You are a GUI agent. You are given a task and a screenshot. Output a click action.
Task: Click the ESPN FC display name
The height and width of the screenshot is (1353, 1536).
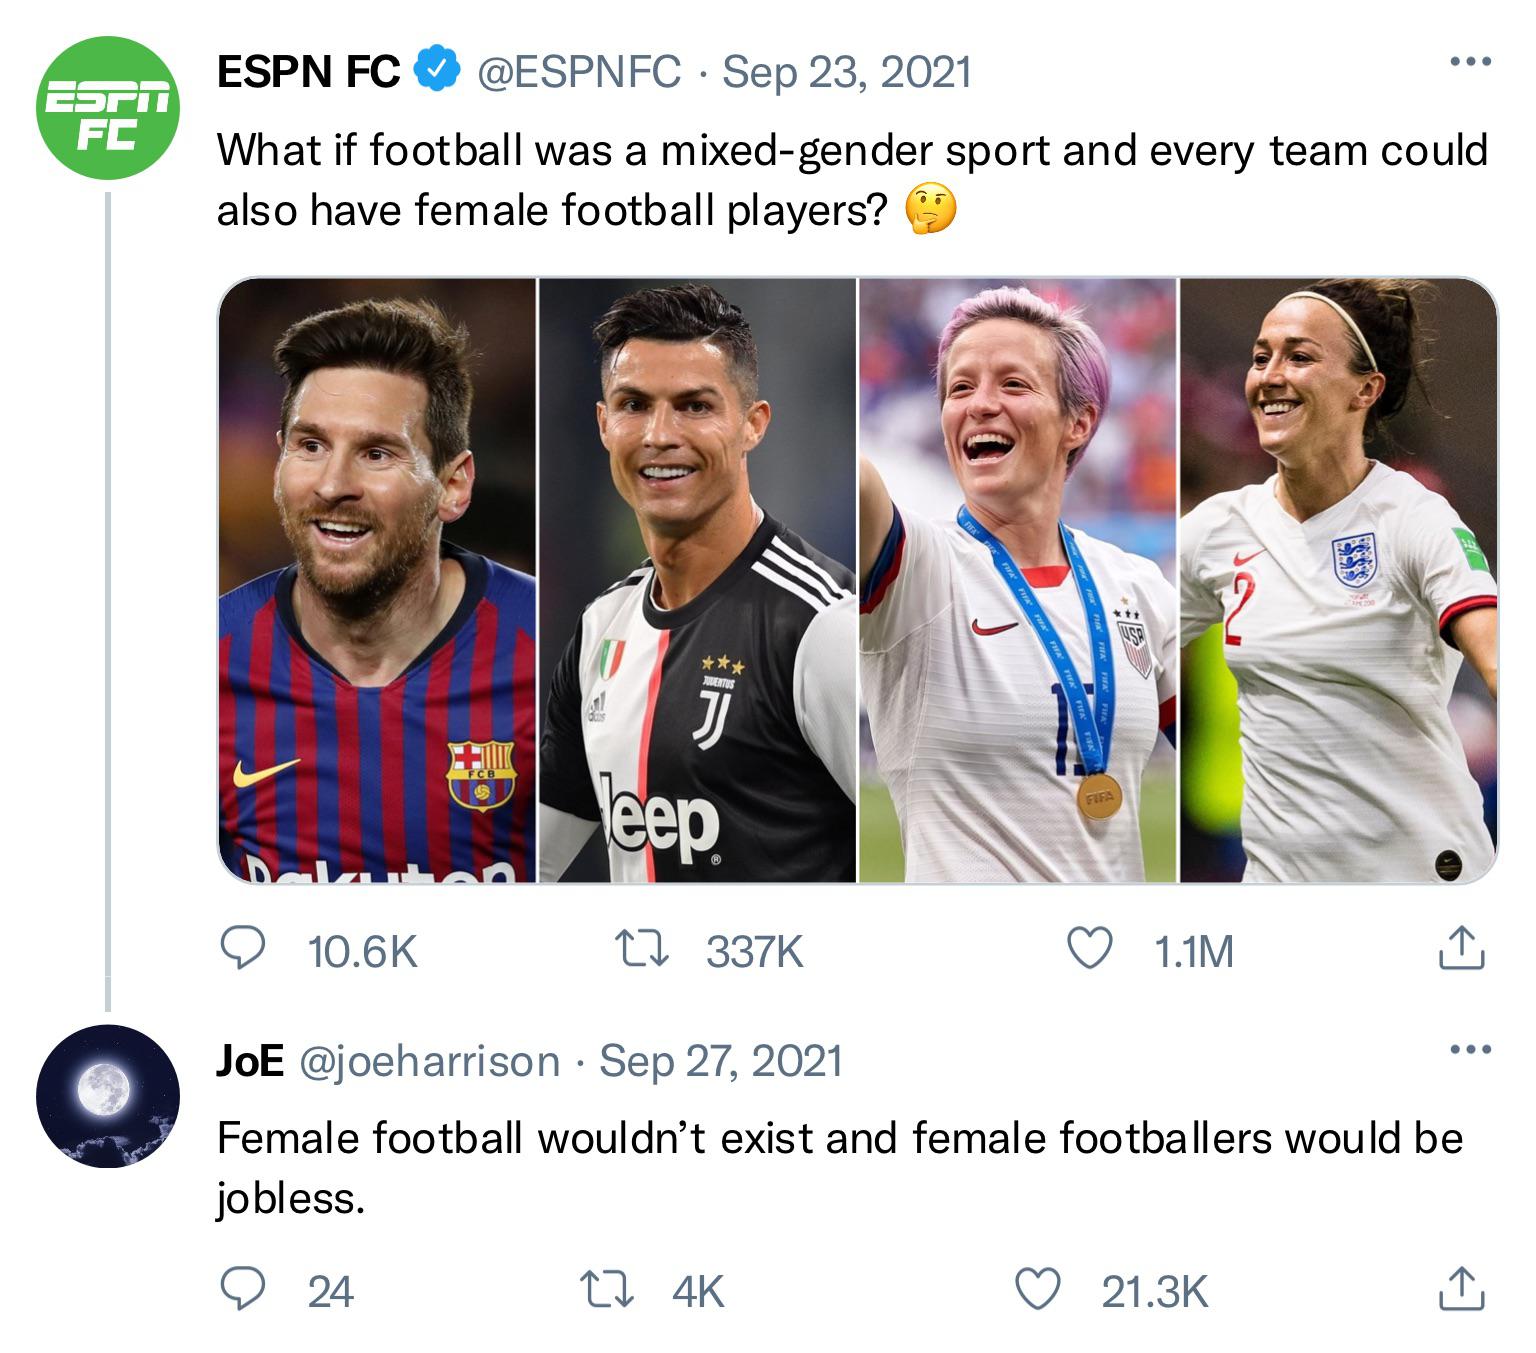point(308,72)
